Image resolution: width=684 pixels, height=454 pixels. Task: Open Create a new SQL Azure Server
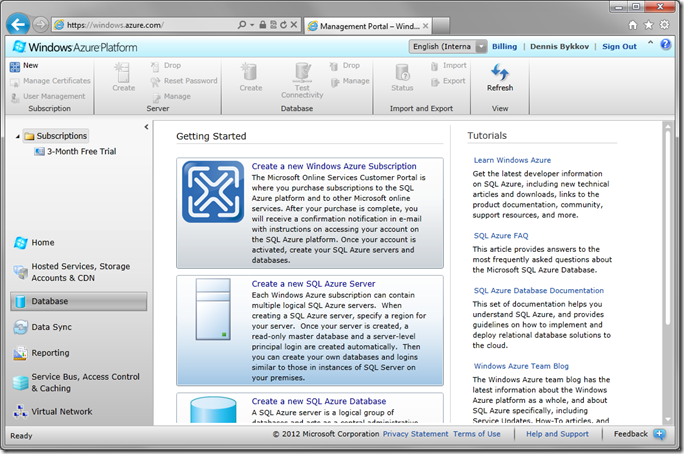(313, 284)
